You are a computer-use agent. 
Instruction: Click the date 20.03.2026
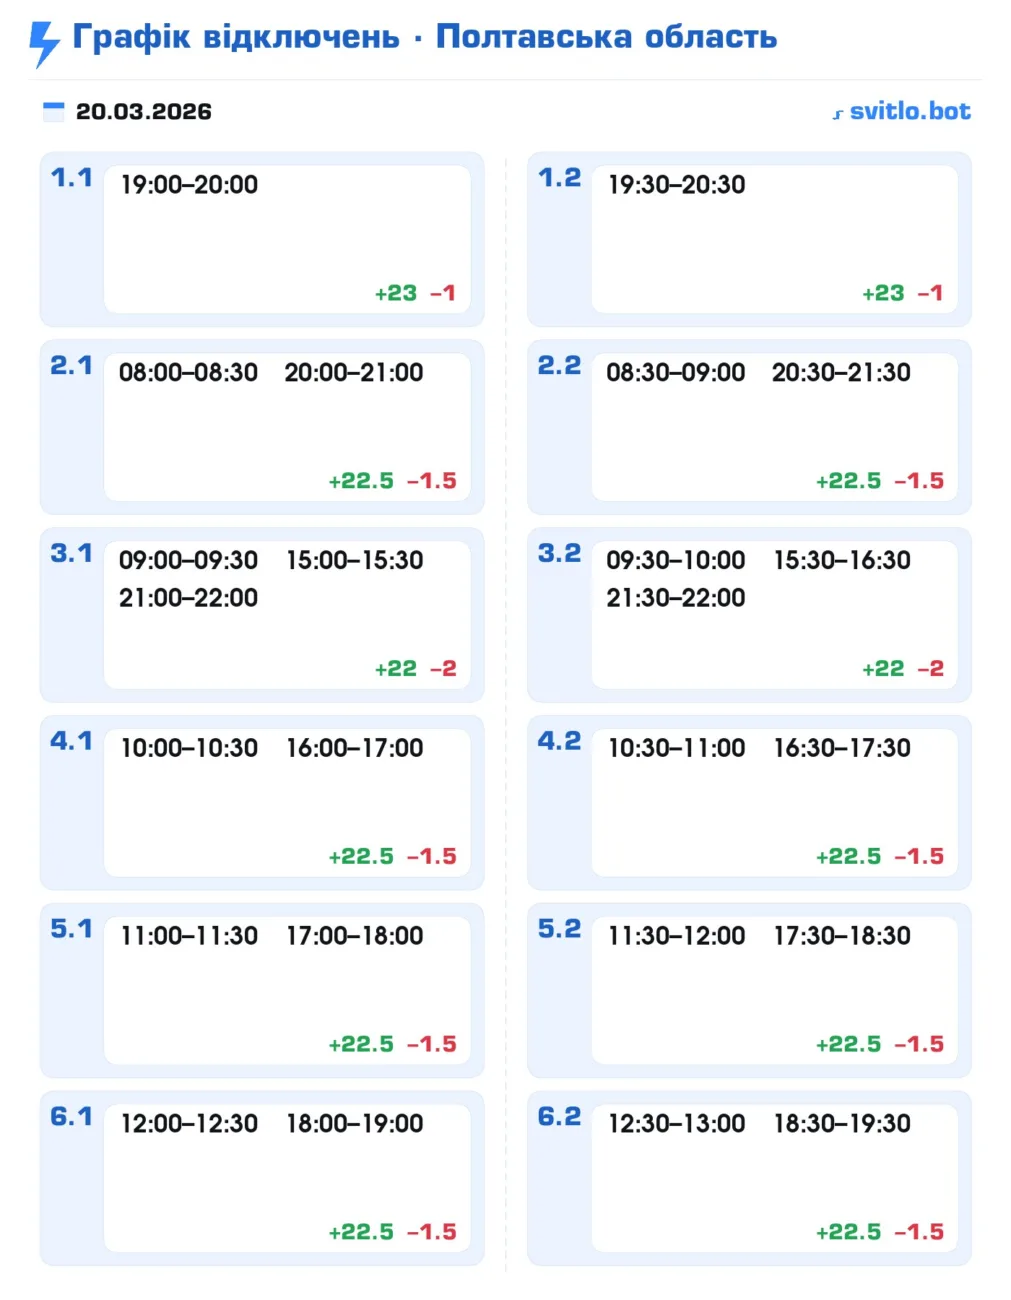144,111
